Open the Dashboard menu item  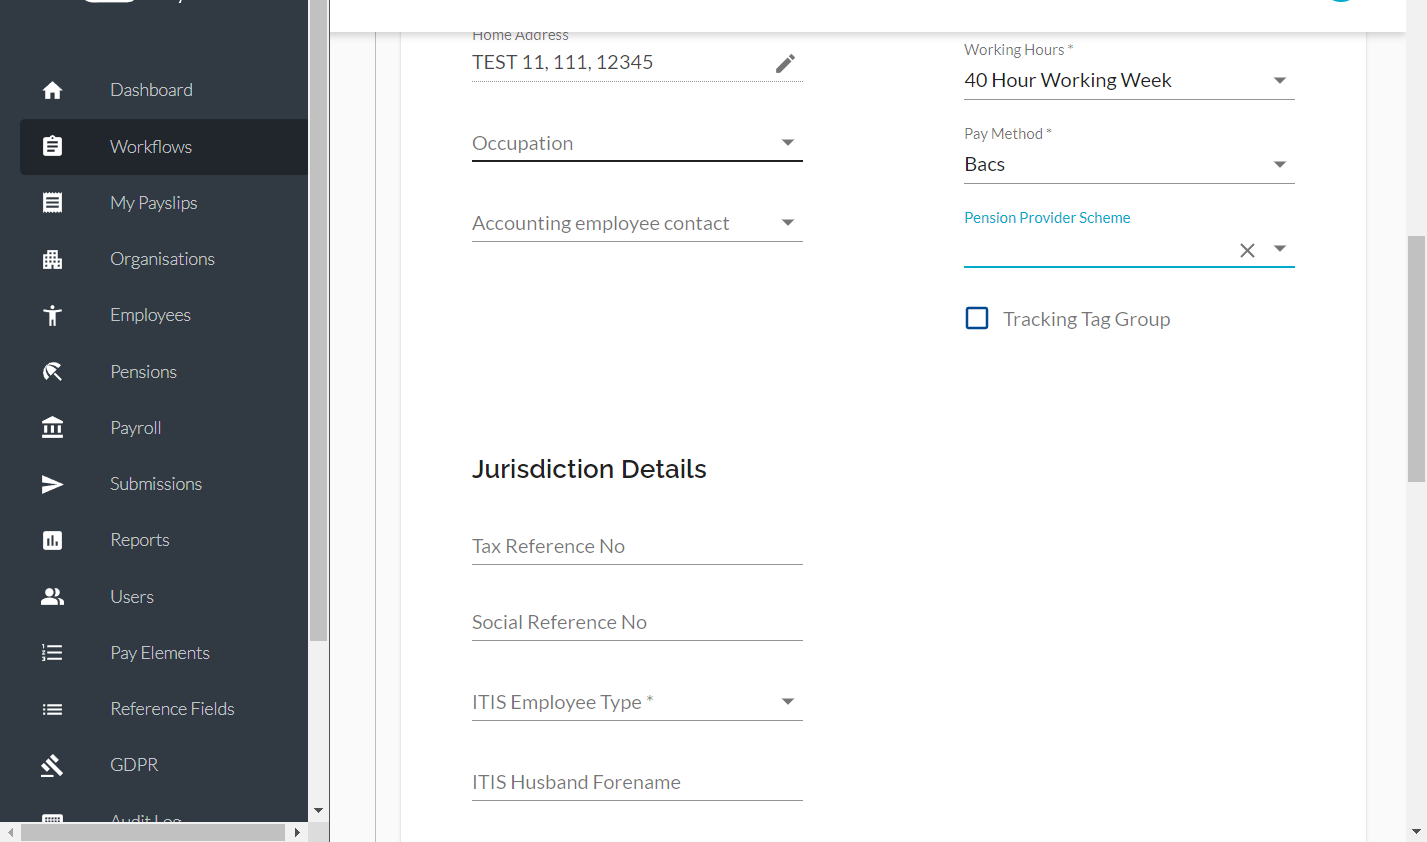[x=151, y=90]
